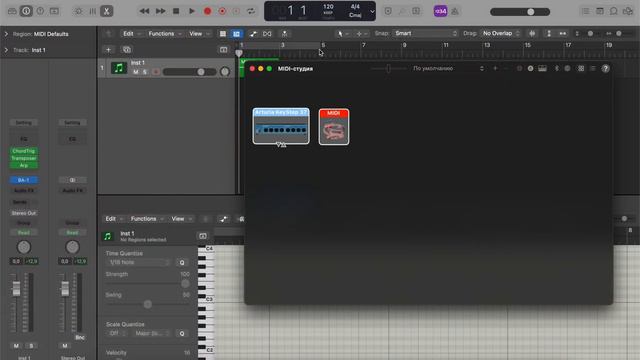Viewport: 640px width, 360px height.
Task: Click the Time Quantize Q button
Action: click(182, 262)
